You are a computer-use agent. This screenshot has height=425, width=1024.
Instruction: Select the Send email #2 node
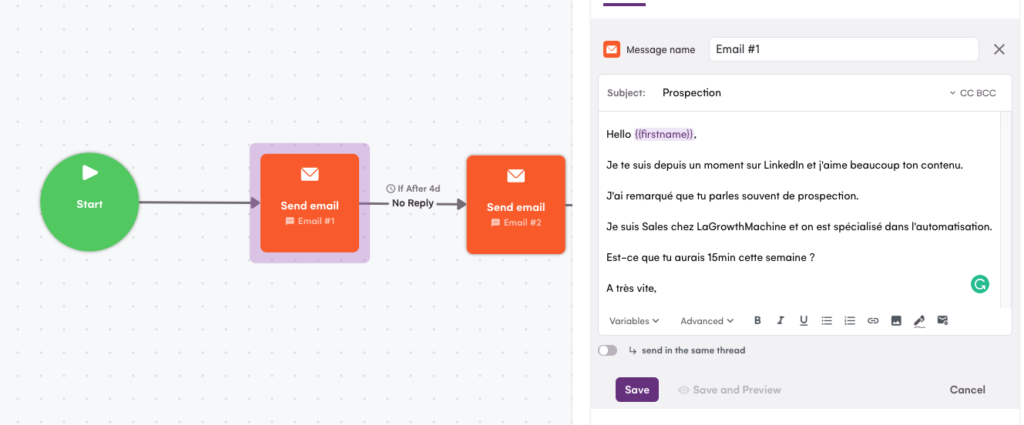coord(515,204)
